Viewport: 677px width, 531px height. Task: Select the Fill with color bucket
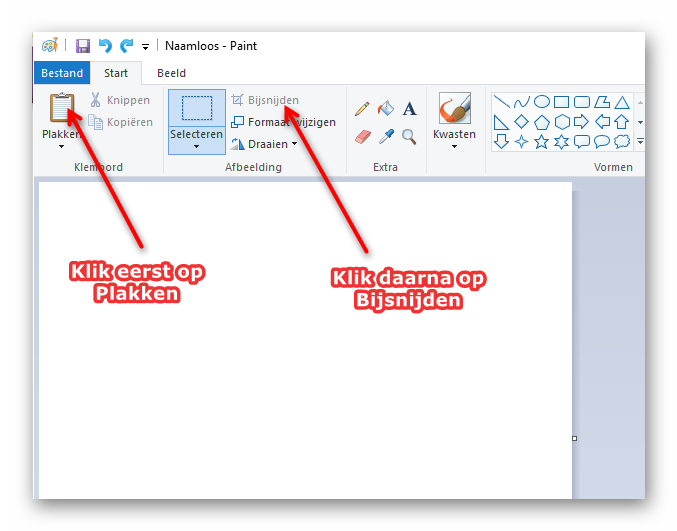[x=385, y=108]
